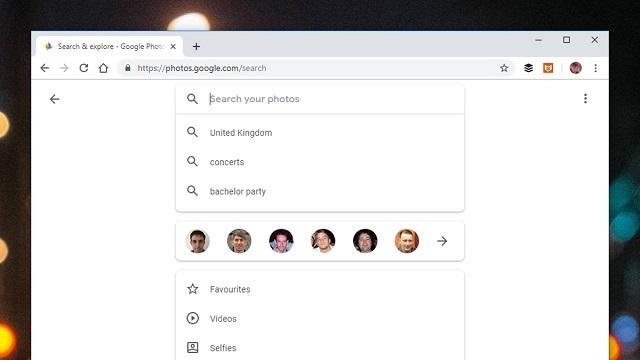Select the first person face thumbnail
Image resolution: width=640 pixels, height=360 pixels.
[198, 241]
